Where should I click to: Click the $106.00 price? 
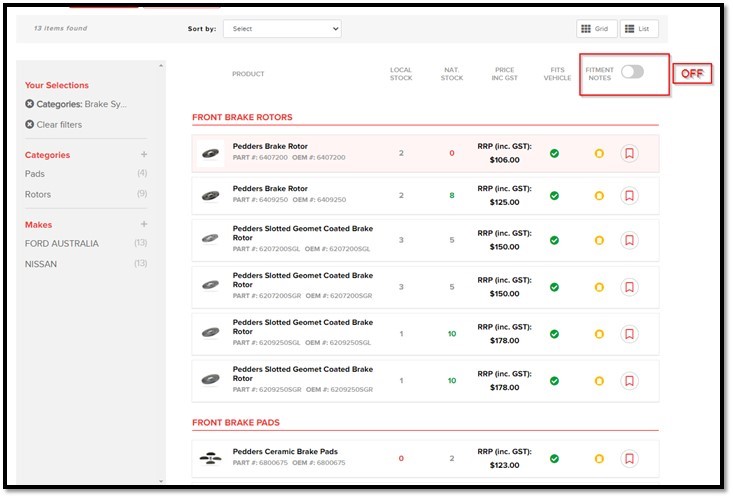(x=504, y=160)
